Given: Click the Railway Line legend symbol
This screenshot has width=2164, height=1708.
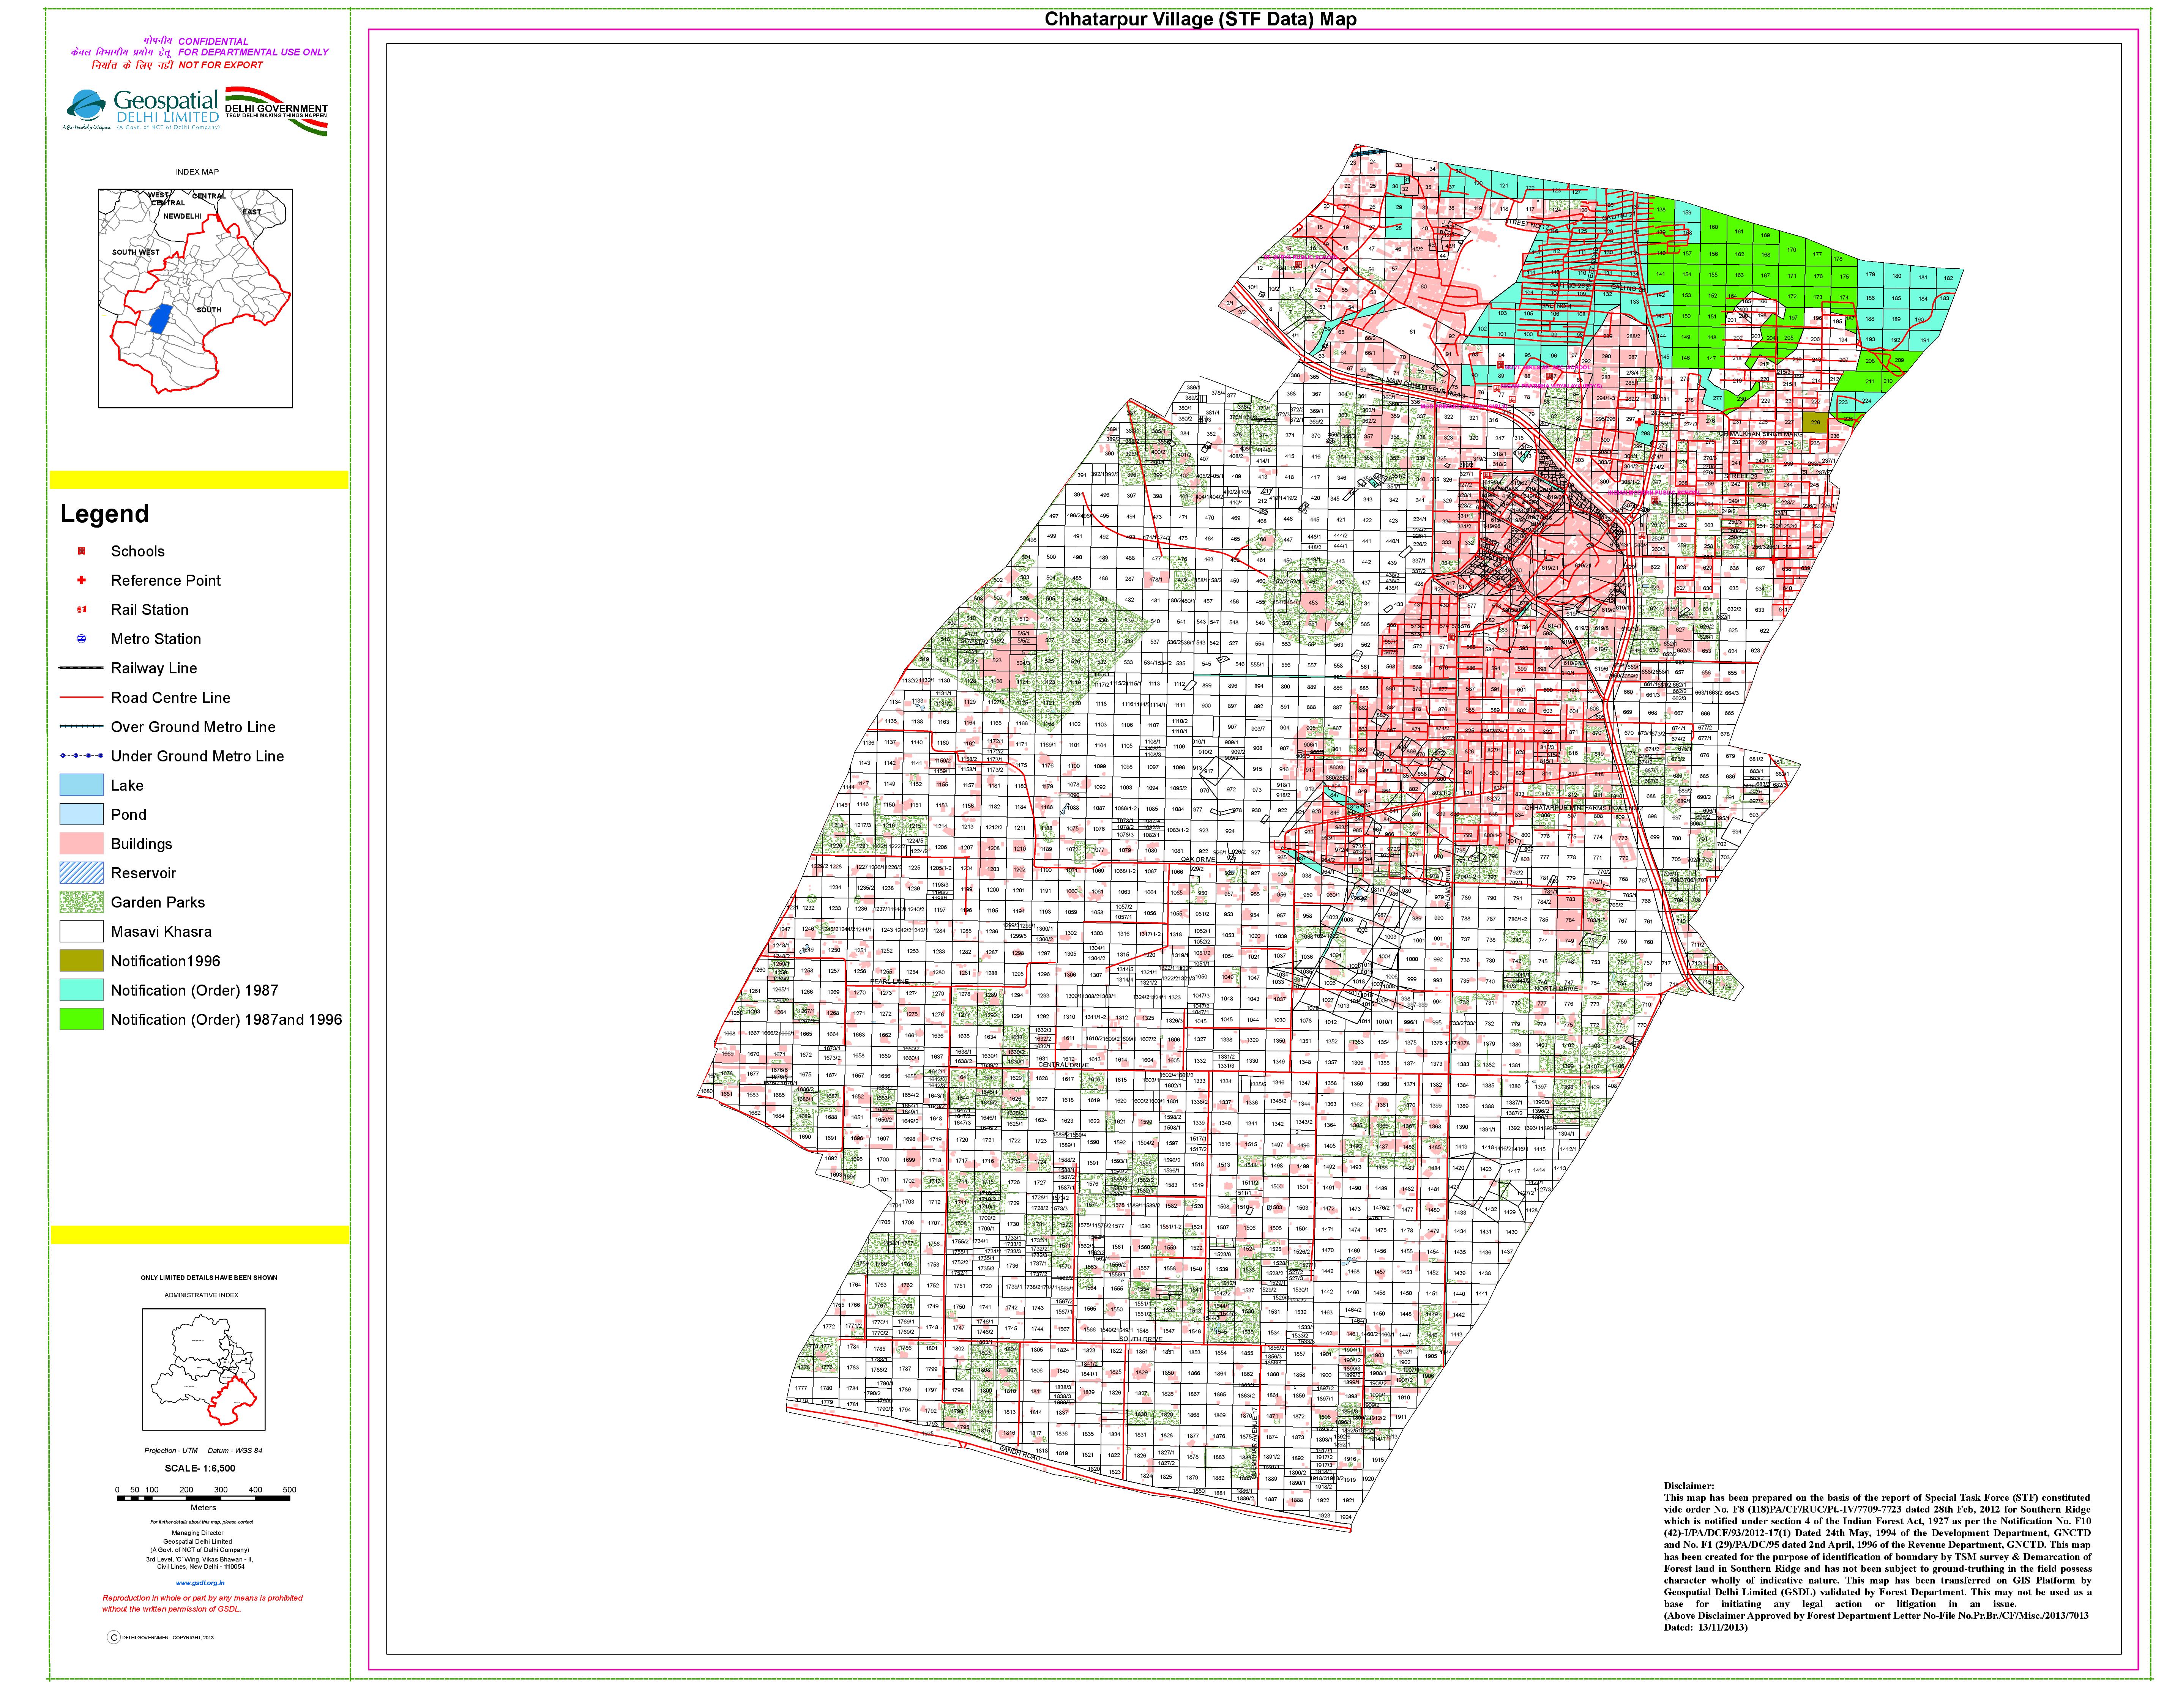Looking at the screenshot, I should [81, 668].
